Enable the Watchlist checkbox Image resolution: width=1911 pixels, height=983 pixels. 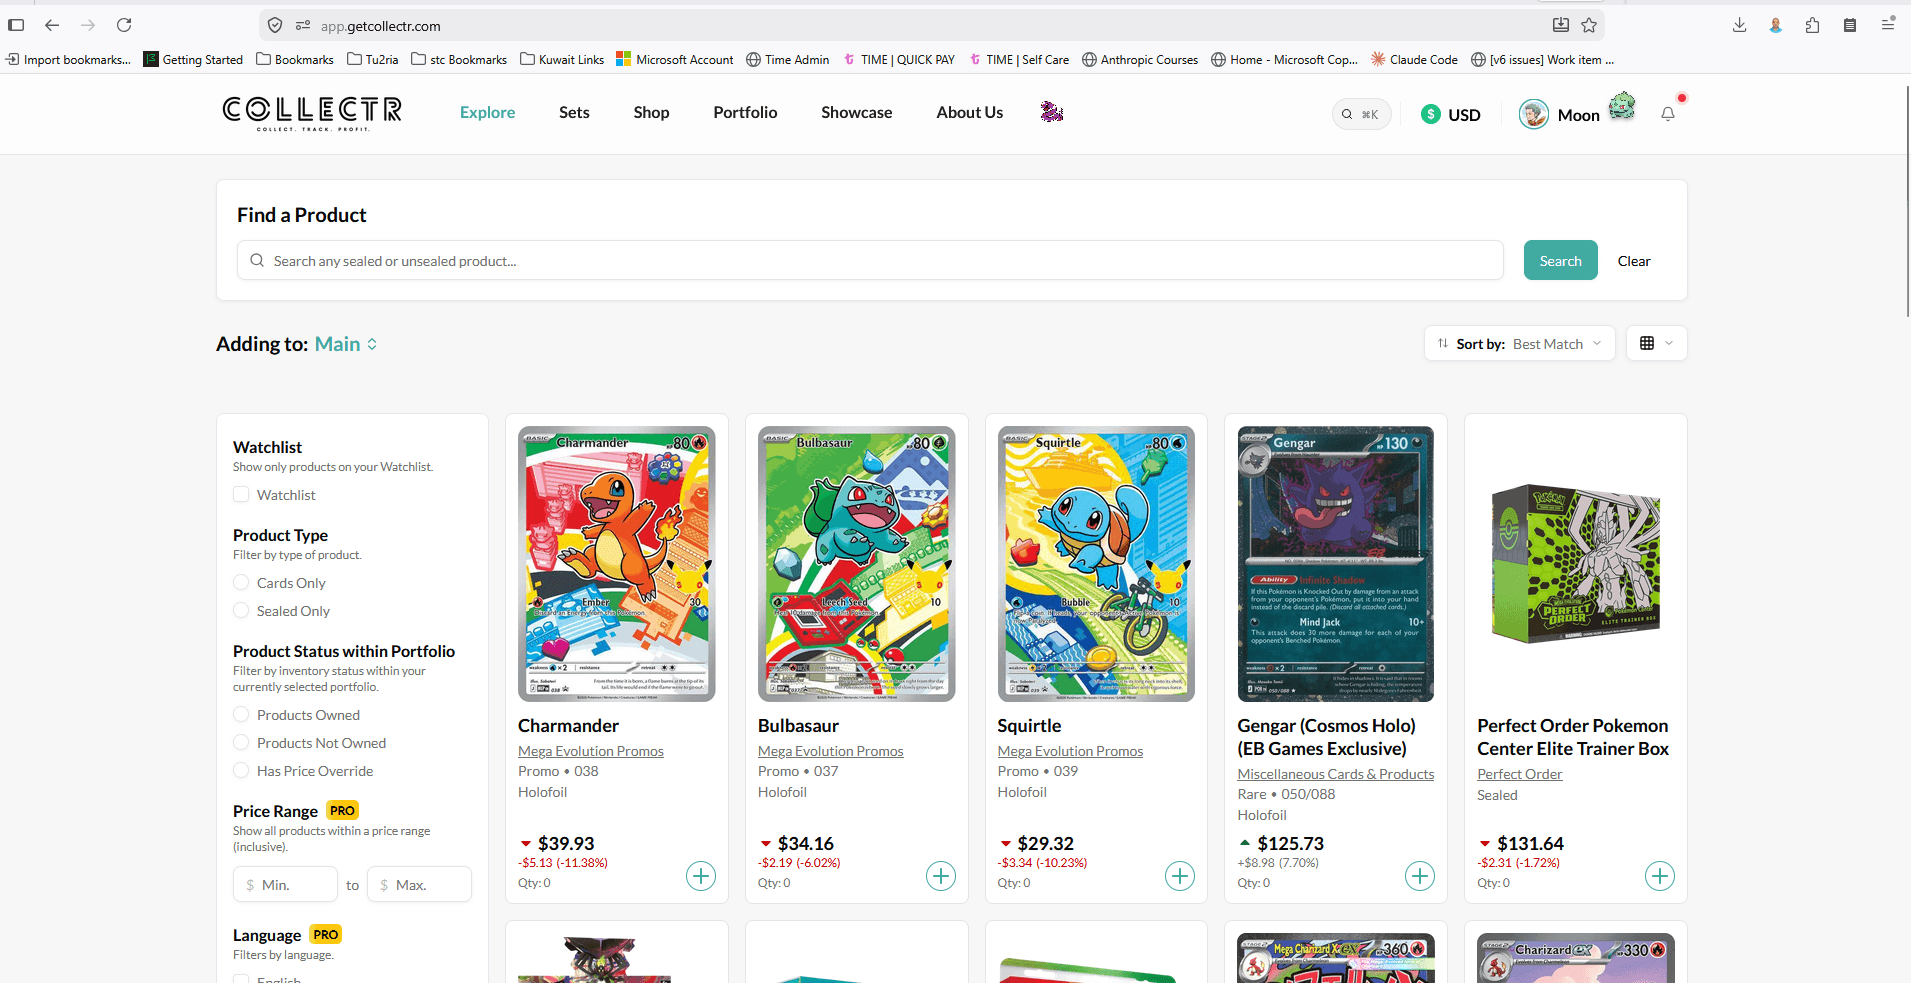click(x=241, y=494)
